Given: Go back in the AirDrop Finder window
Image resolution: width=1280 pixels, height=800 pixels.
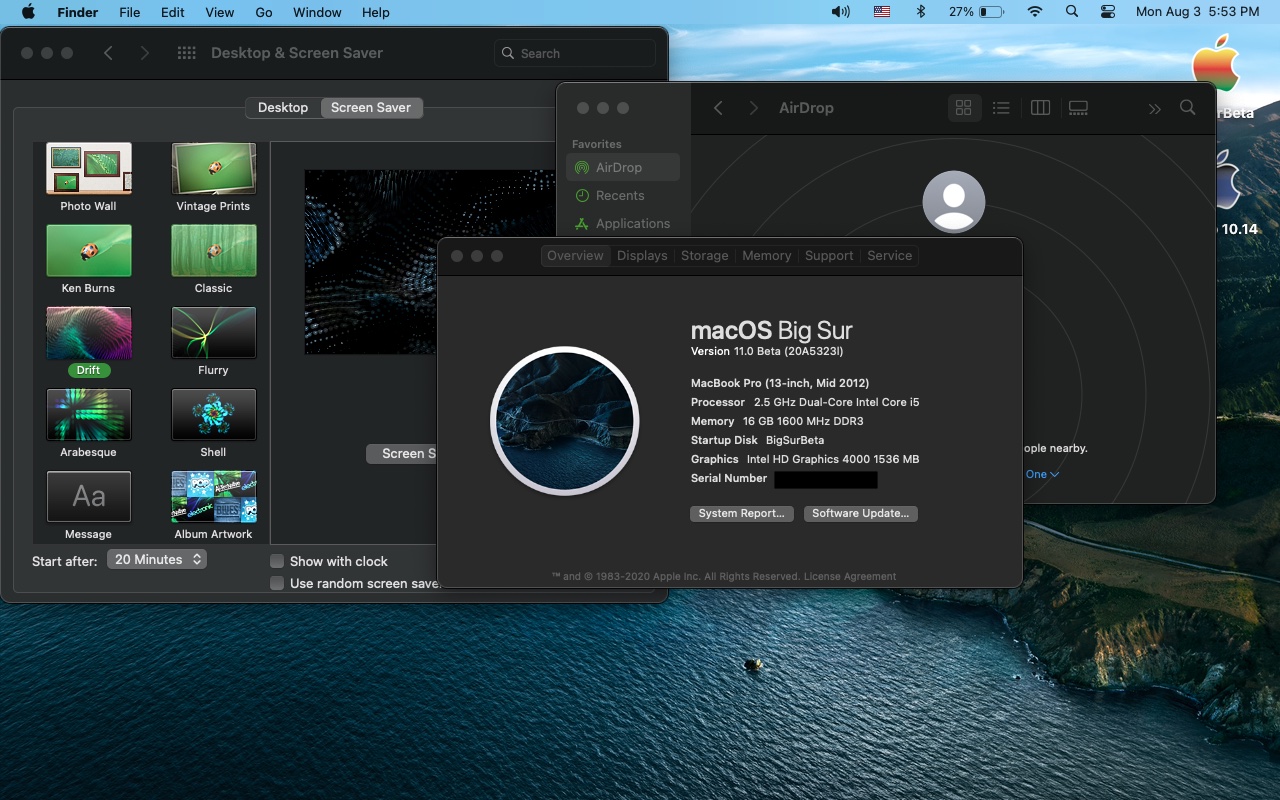Looking at the screenshot, I should (718, 108).
